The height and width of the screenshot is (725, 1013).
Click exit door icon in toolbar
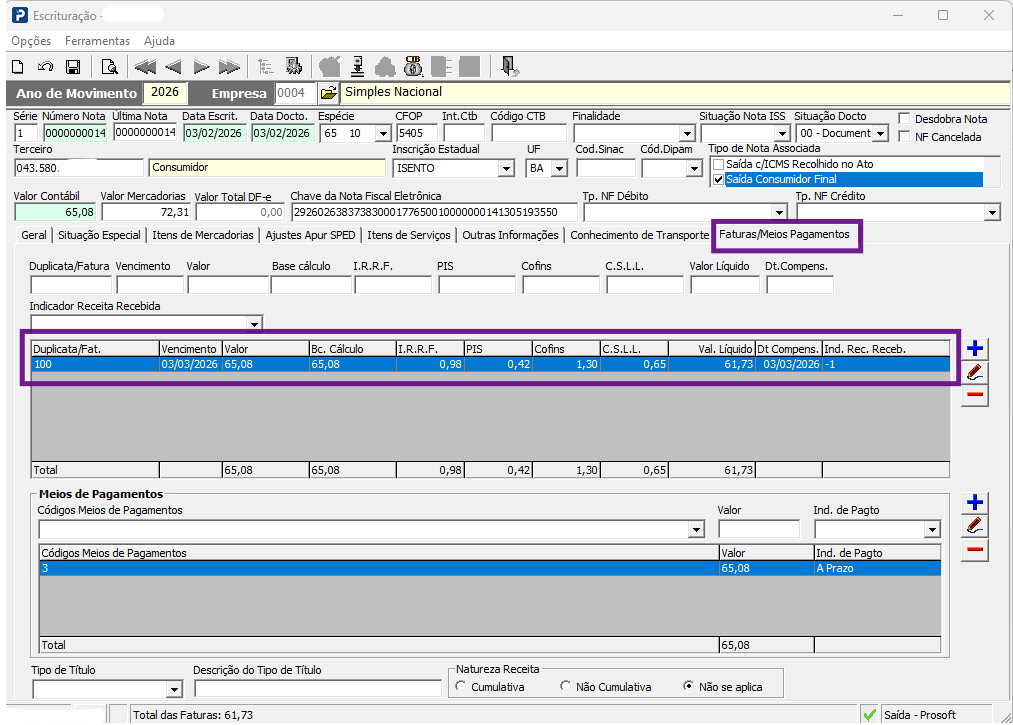509,67
